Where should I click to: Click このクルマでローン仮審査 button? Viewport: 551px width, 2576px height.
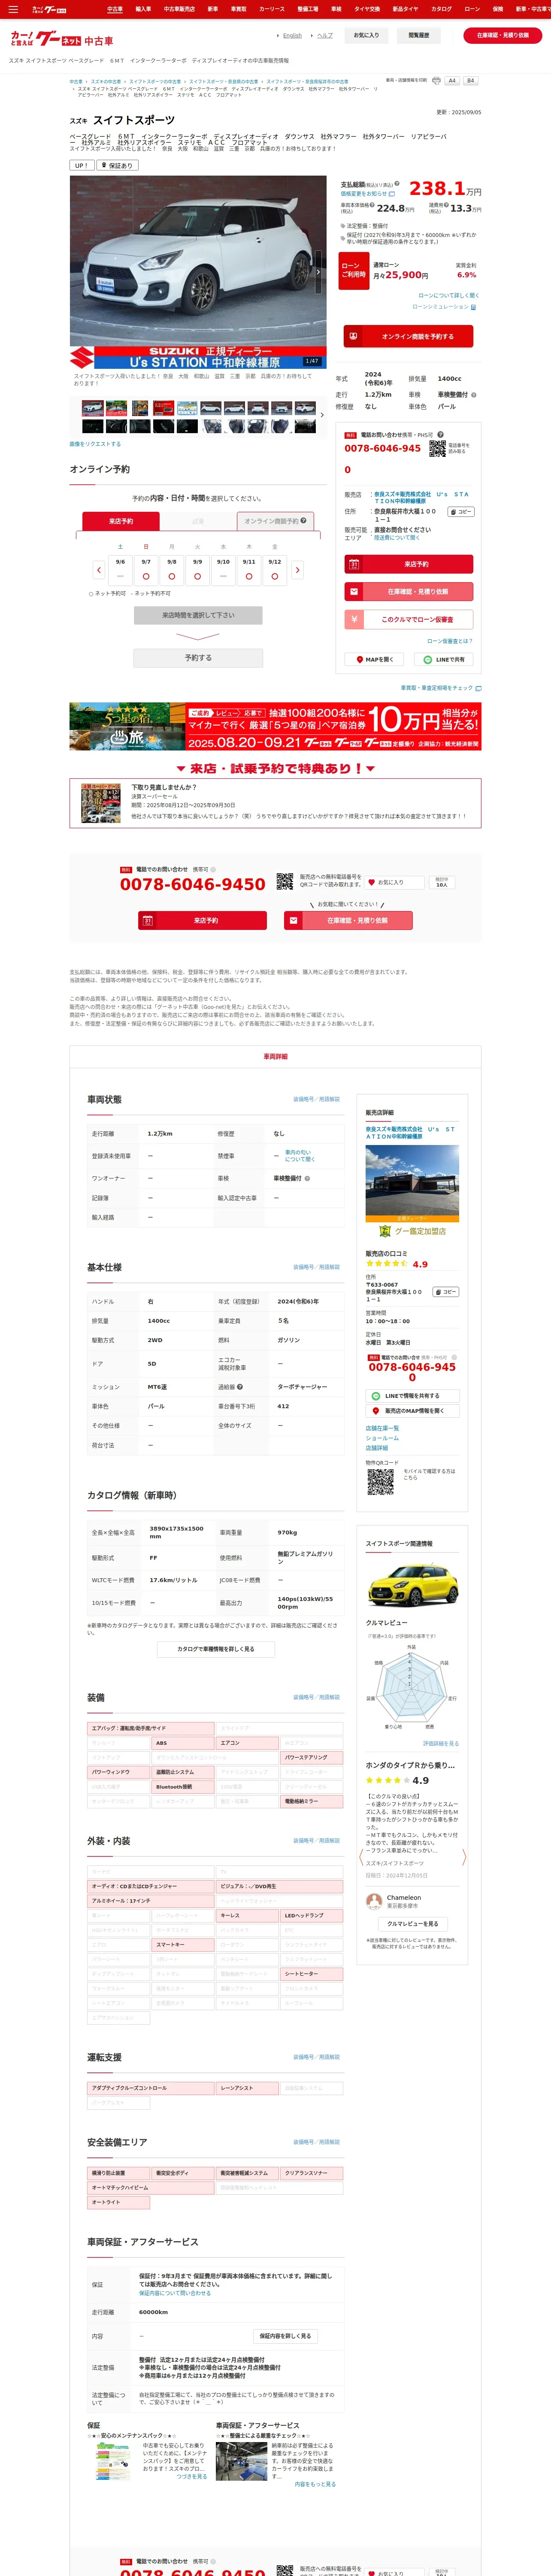coord(408,619)
